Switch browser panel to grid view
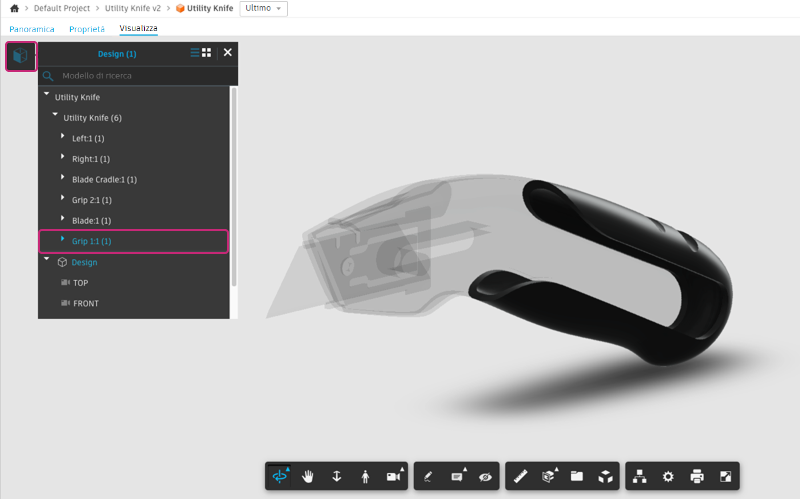 207,53
